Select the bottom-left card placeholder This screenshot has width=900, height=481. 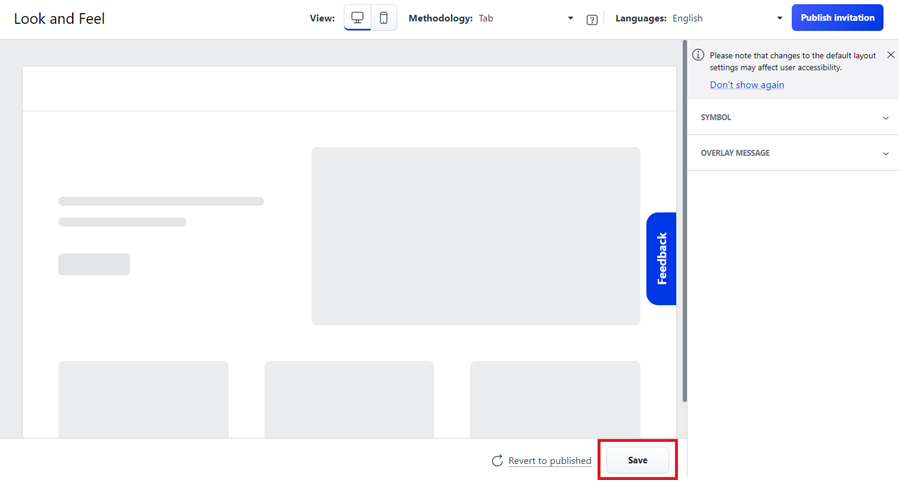143,399
